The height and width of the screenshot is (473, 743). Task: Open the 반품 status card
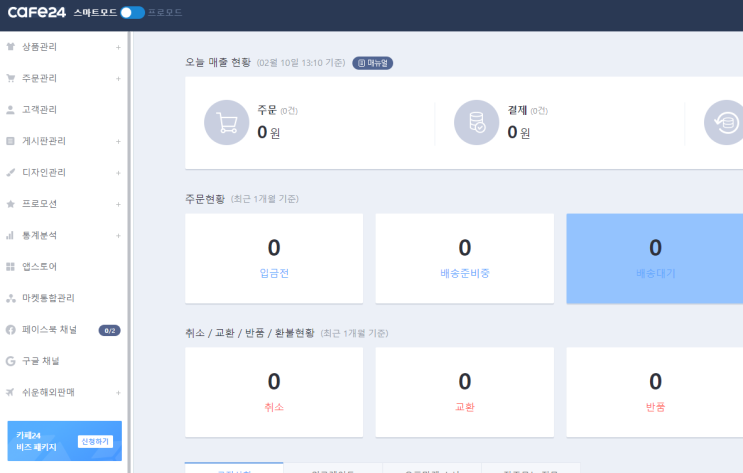tap(655, 392)
